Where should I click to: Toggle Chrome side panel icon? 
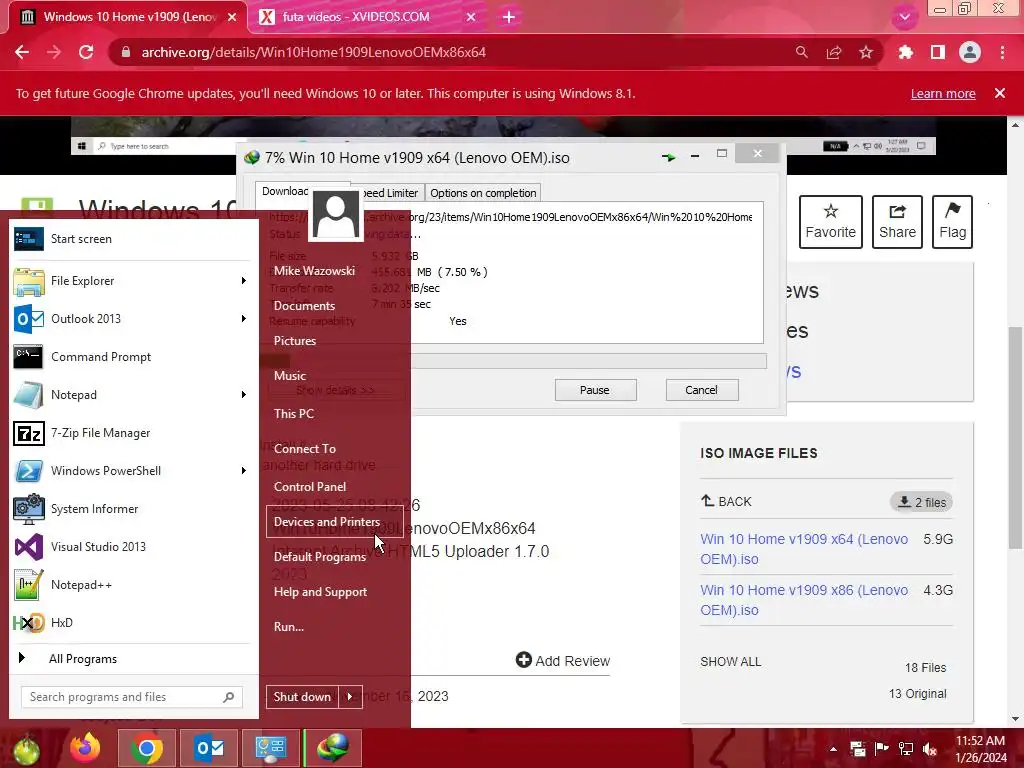tap(938, 52)
